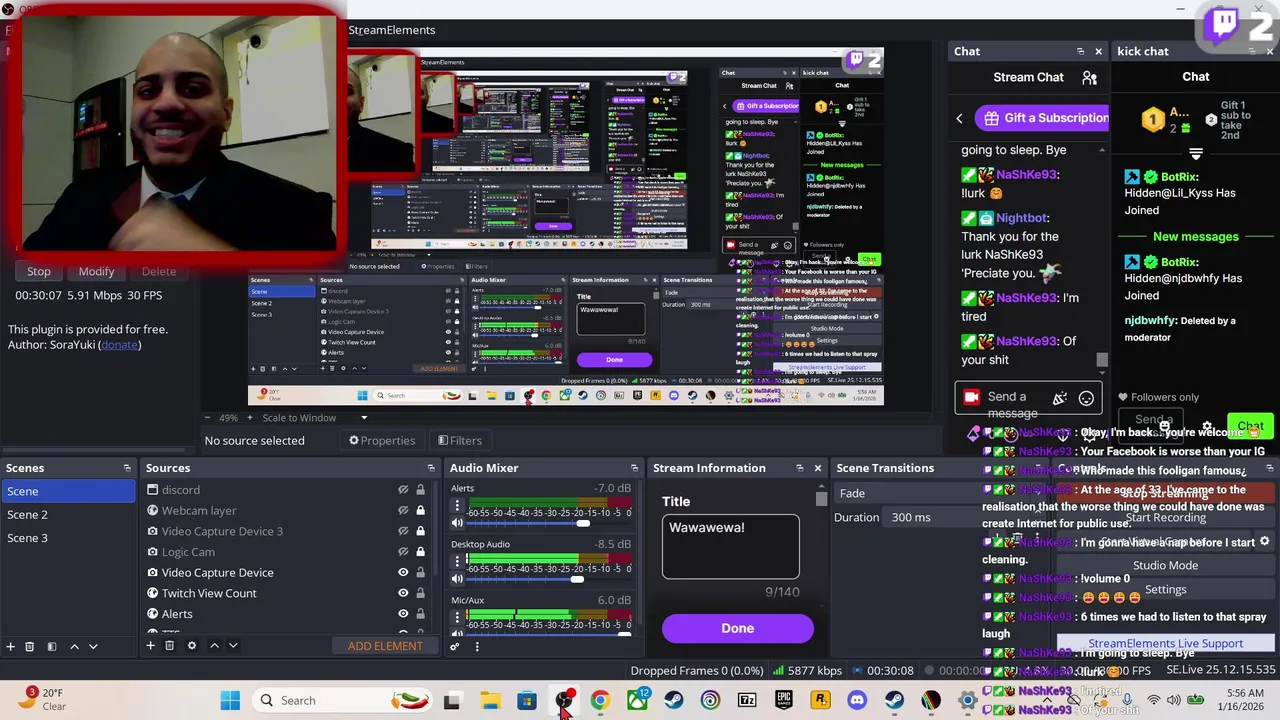1280x720 pixels.
Task: Undock the Sources panel
Action: pos(431,468)
